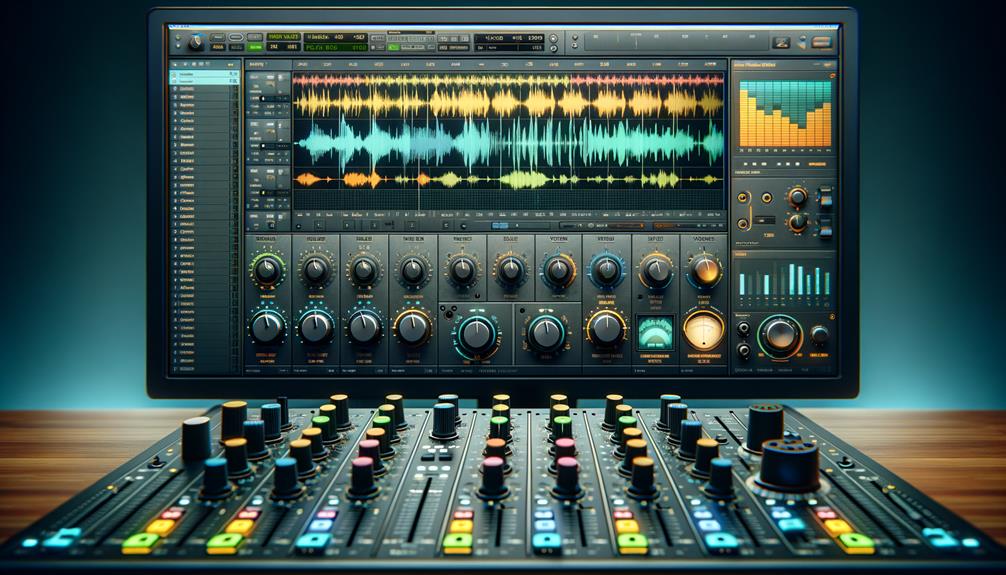
Task: Click the lower orange-ringed knob in fourth channel strip
Action: coord(413,327)
